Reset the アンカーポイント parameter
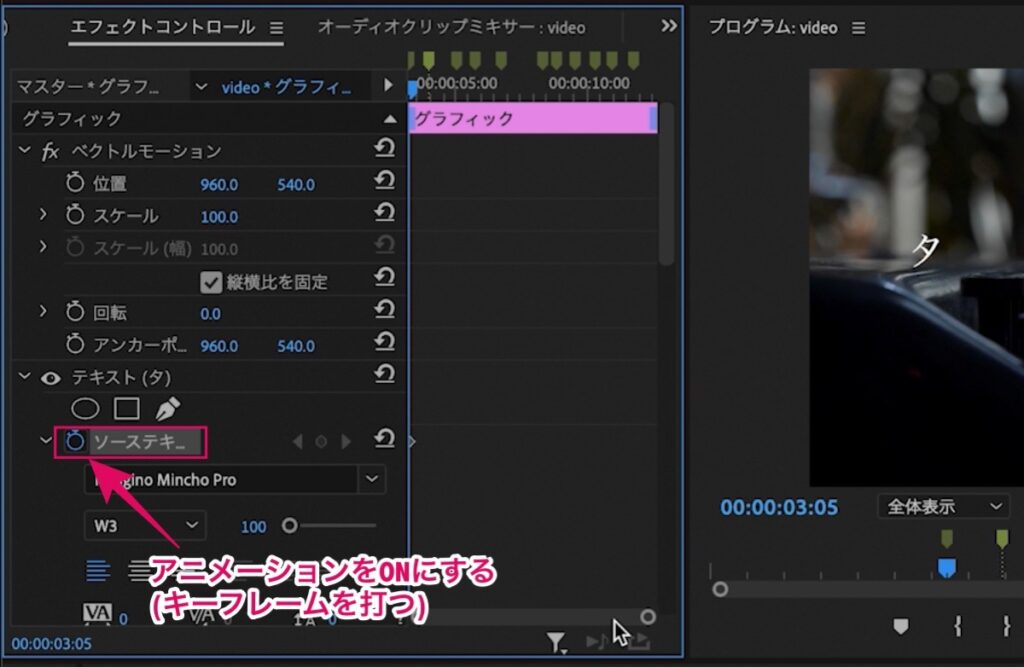The image size is (1024, 667). 385,342
